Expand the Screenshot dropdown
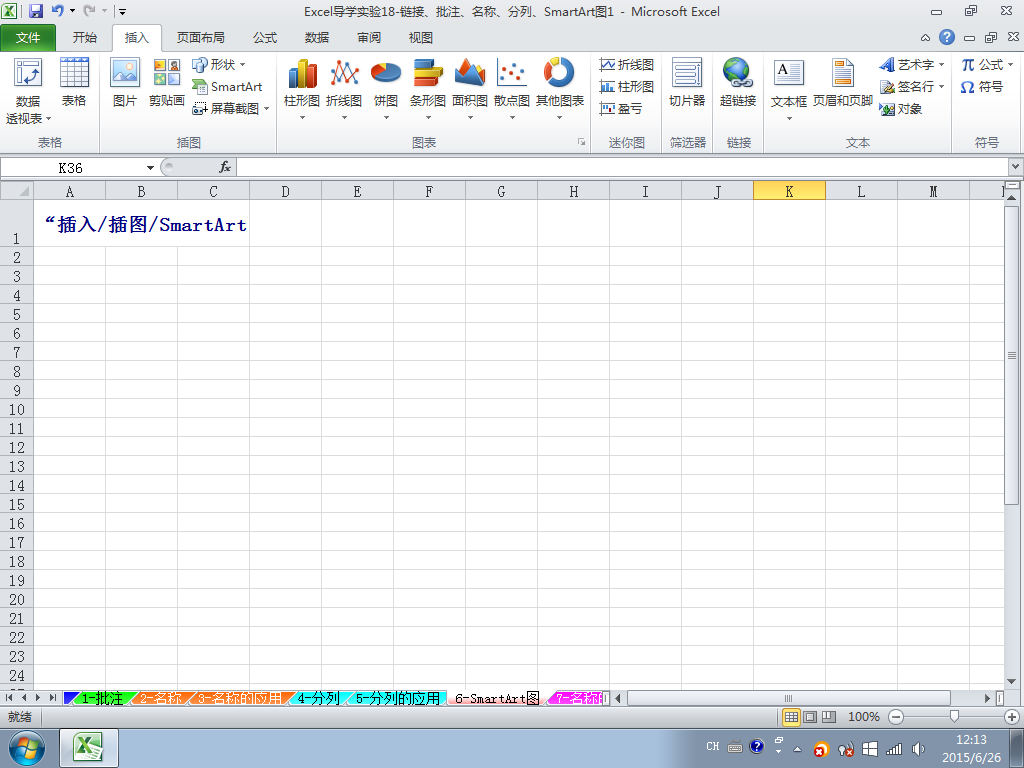Viewport: 1024px width, 768px height. pos(266,108)
